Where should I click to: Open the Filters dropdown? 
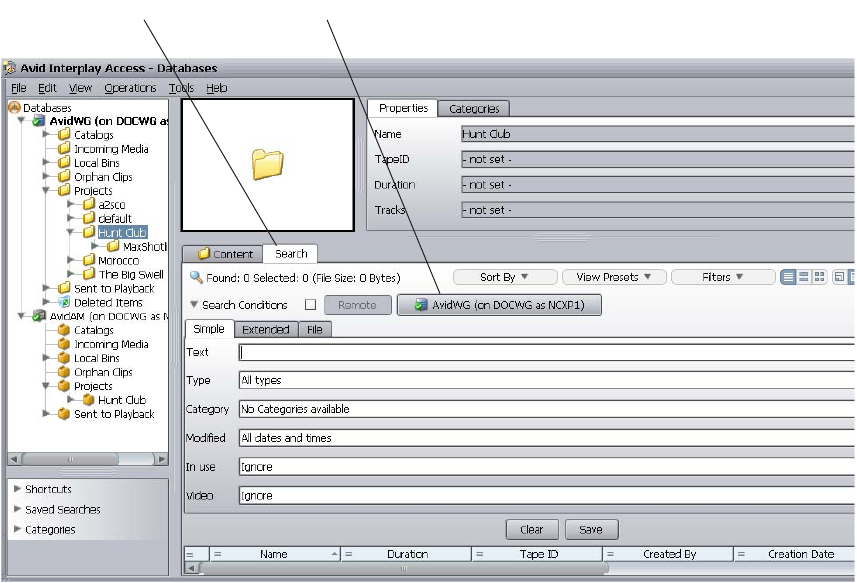tap(723, 277)
